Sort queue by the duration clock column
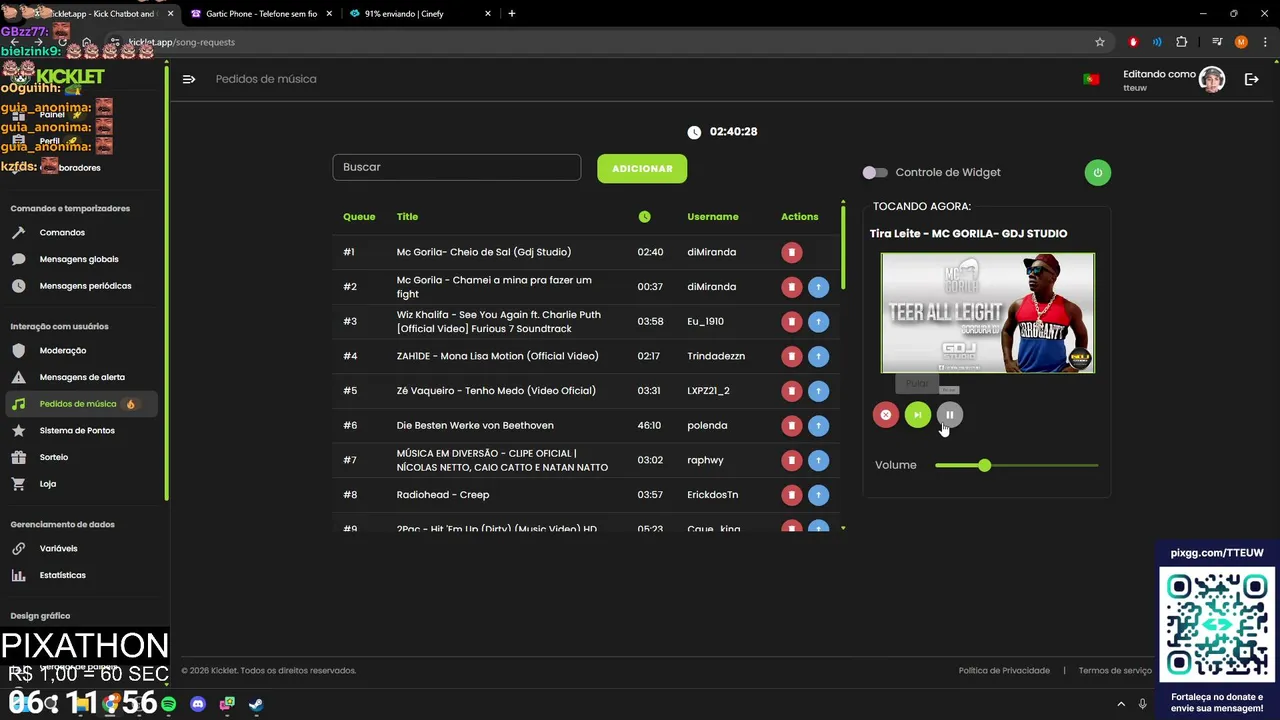Viewport: 1280px width, 720px height. [x=644, y=217]
